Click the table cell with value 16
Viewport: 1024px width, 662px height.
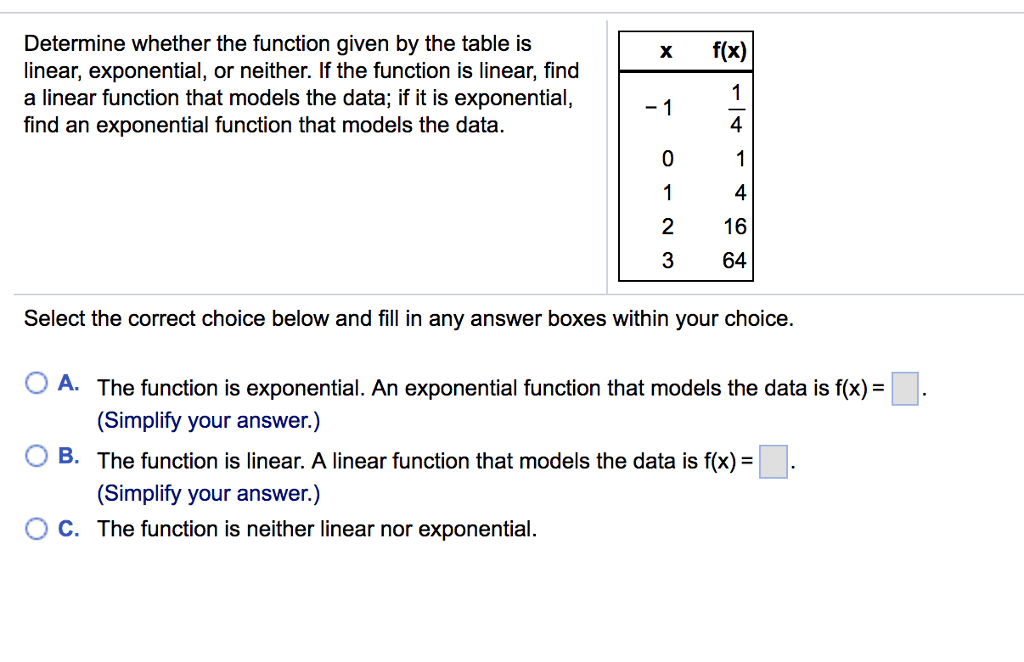click(735, 227)
